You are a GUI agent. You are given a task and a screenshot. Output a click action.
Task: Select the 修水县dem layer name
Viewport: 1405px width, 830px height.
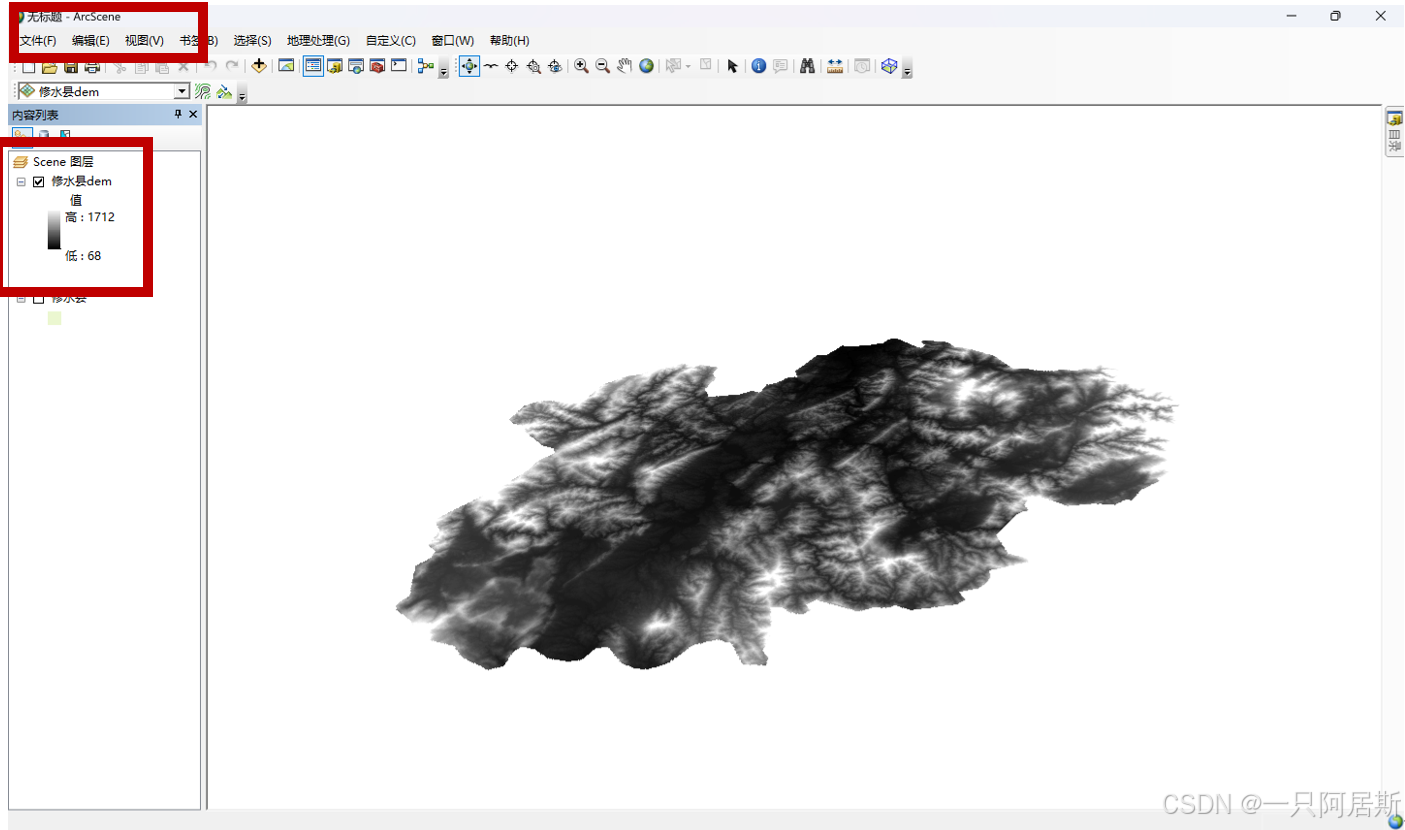coord(81,181)
